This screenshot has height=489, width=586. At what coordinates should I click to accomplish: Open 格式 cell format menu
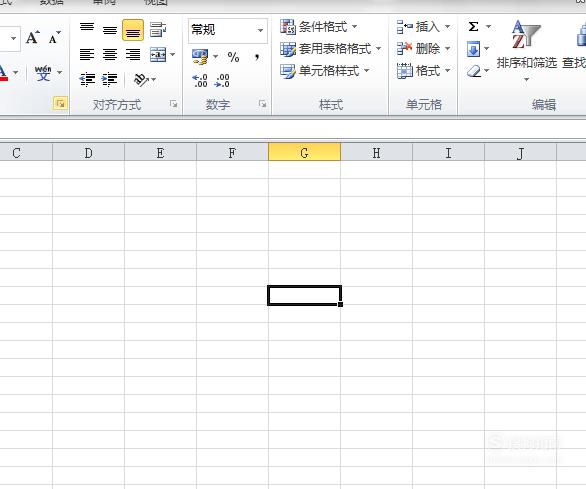point(424,71)
